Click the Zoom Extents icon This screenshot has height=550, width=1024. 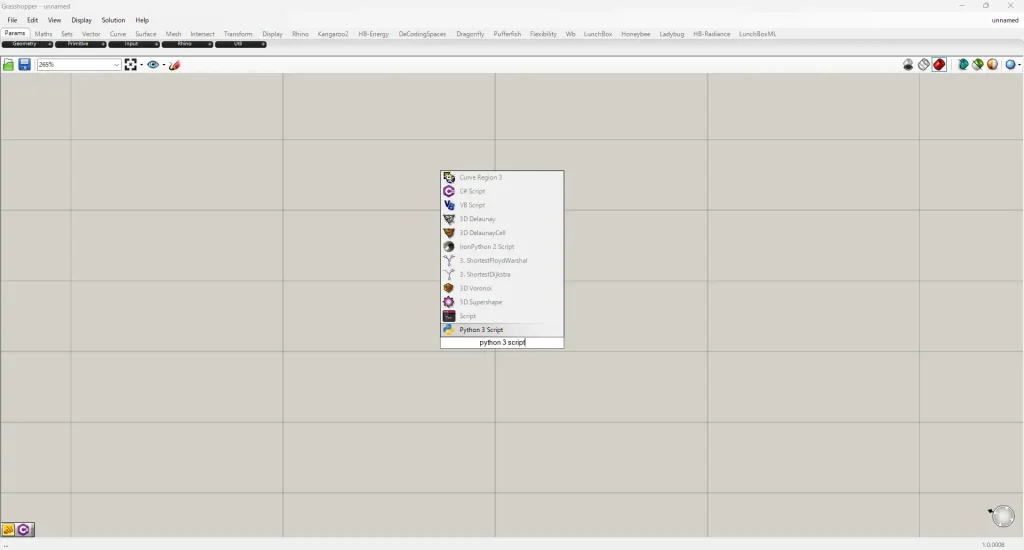[131, 65]
